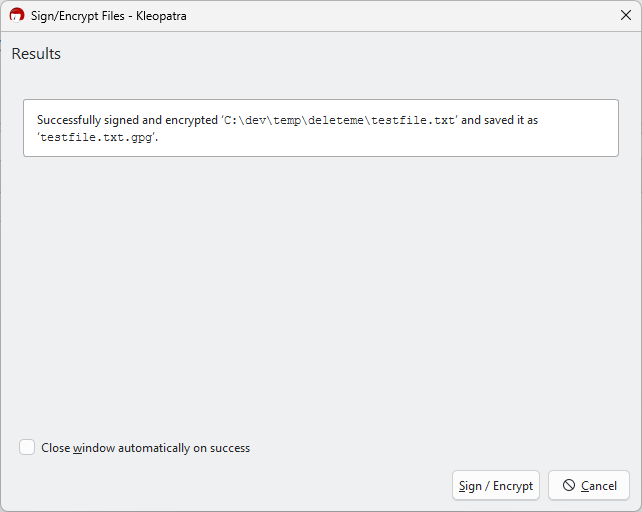Screen dimensions: 642x512
Task: Click the word 'Encrypt' on Sign / Encrypt button
Action: click(x=512, y=486)
